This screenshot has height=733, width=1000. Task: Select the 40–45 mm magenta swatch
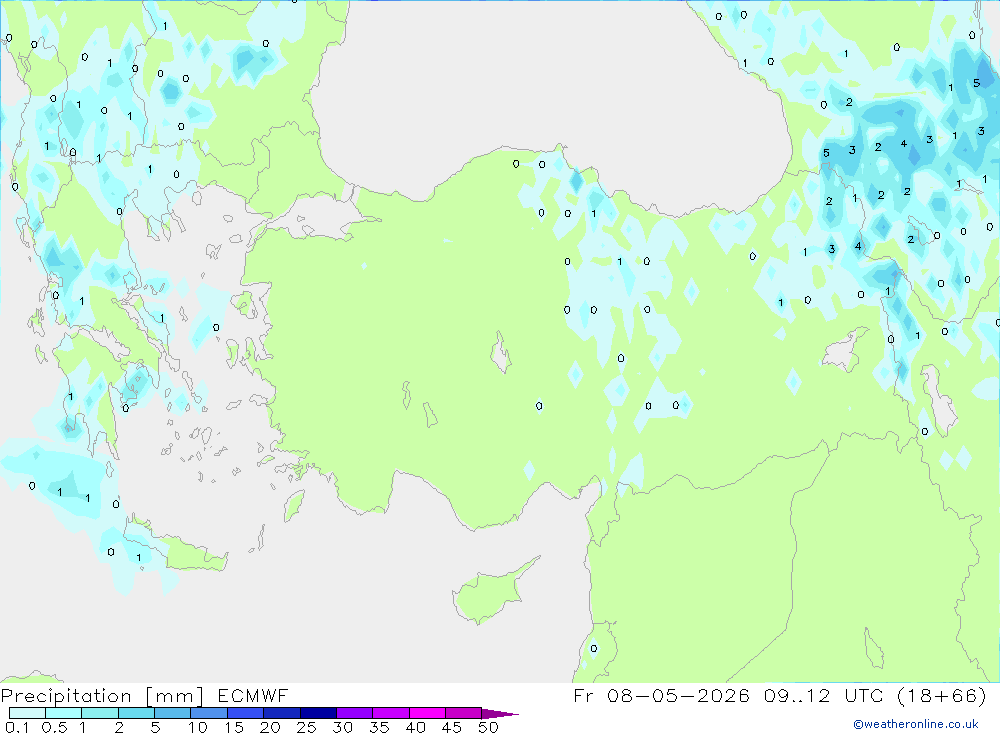(x=427, y=713)
